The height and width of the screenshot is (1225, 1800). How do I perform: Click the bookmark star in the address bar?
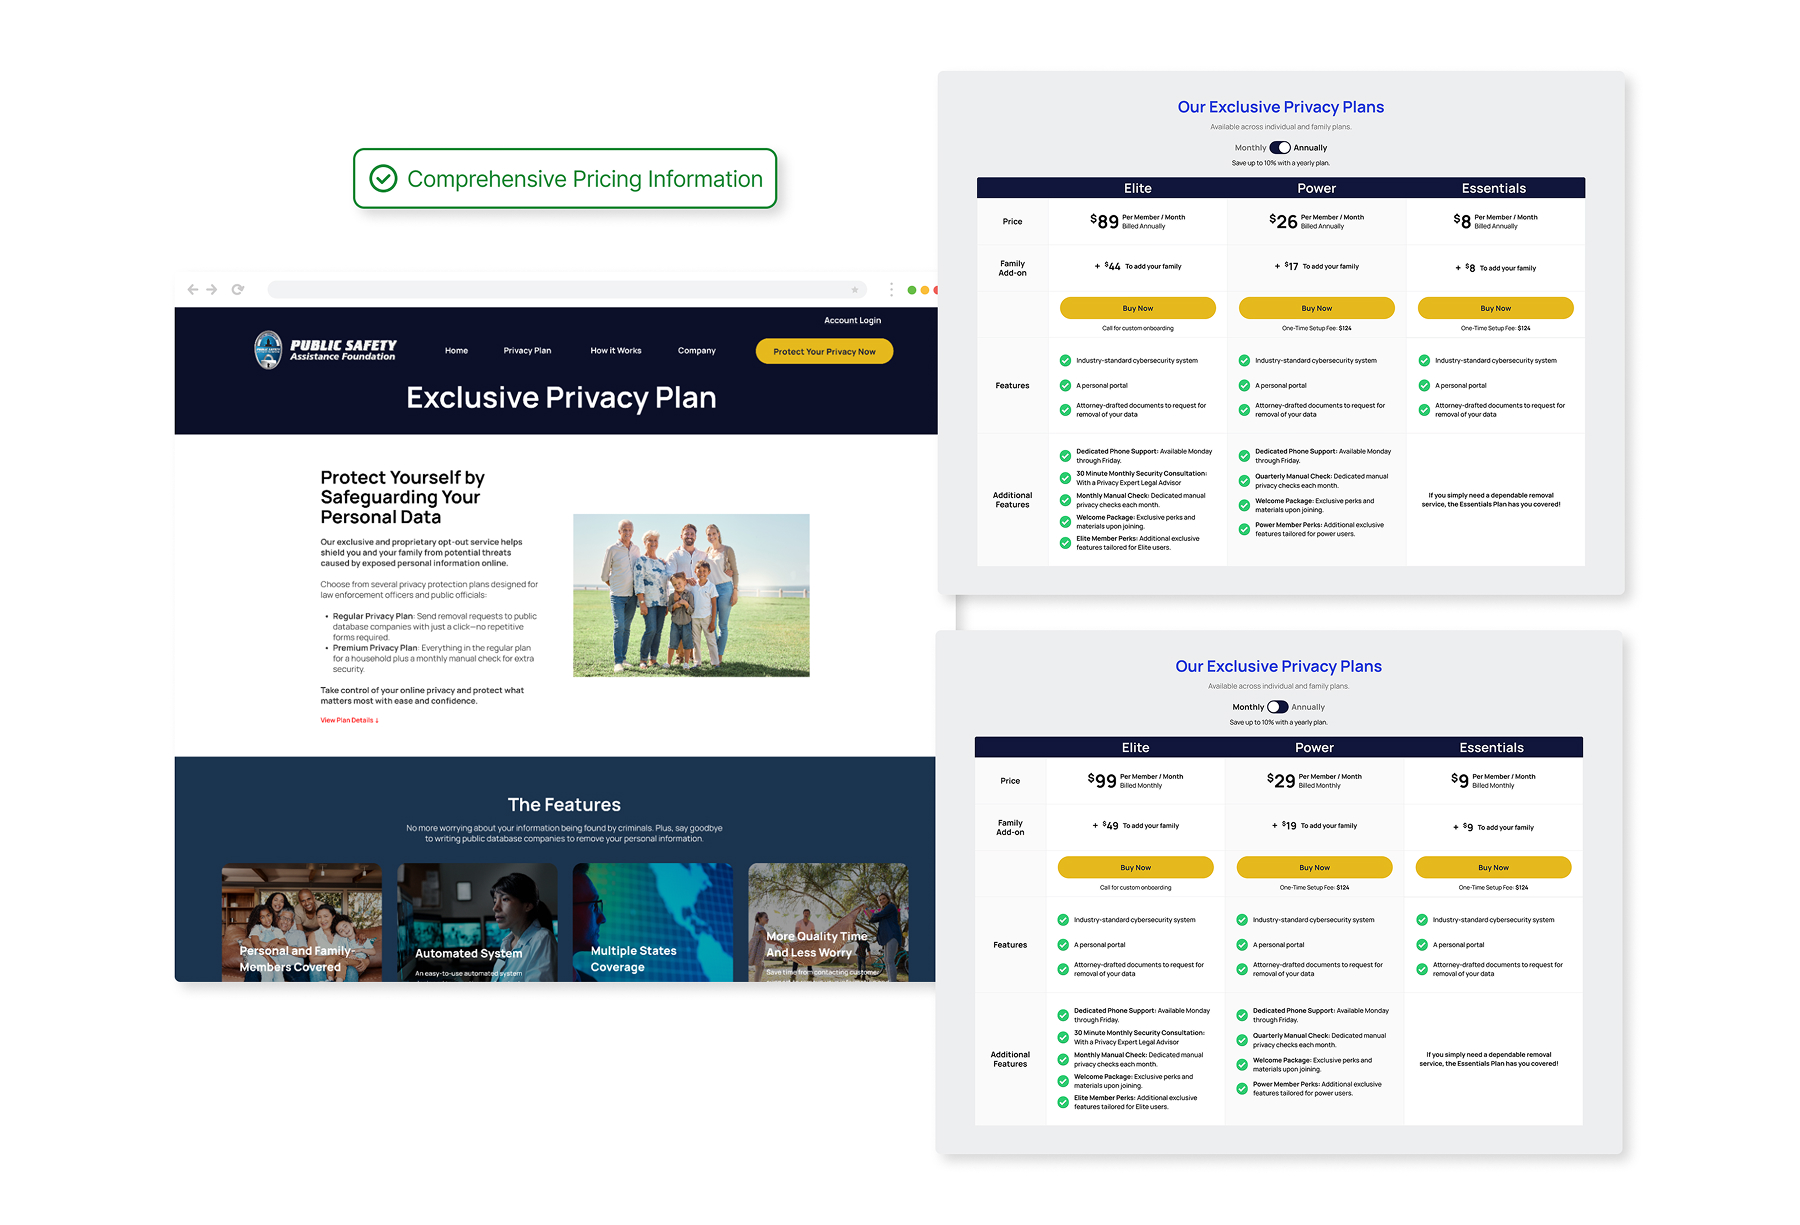(x=855, y=290)
